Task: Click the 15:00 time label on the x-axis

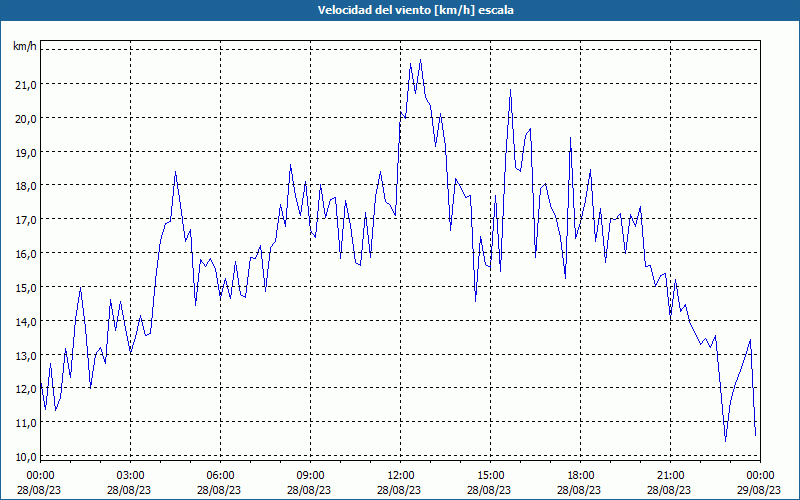Action: (490, 476)
